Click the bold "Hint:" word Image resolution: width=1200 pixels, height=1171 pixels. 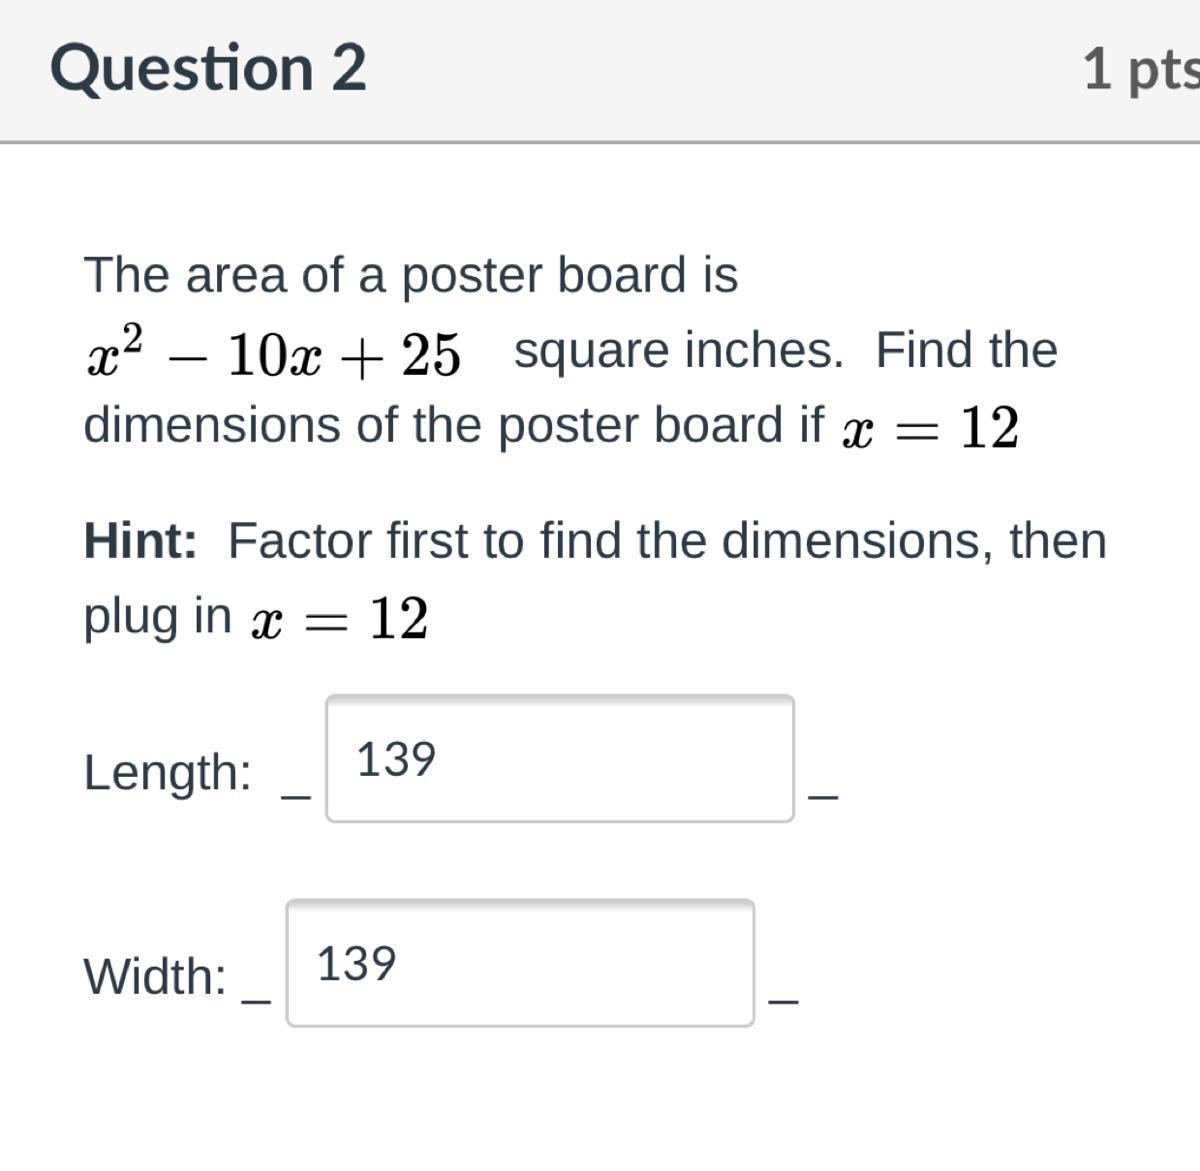[140, 541]
